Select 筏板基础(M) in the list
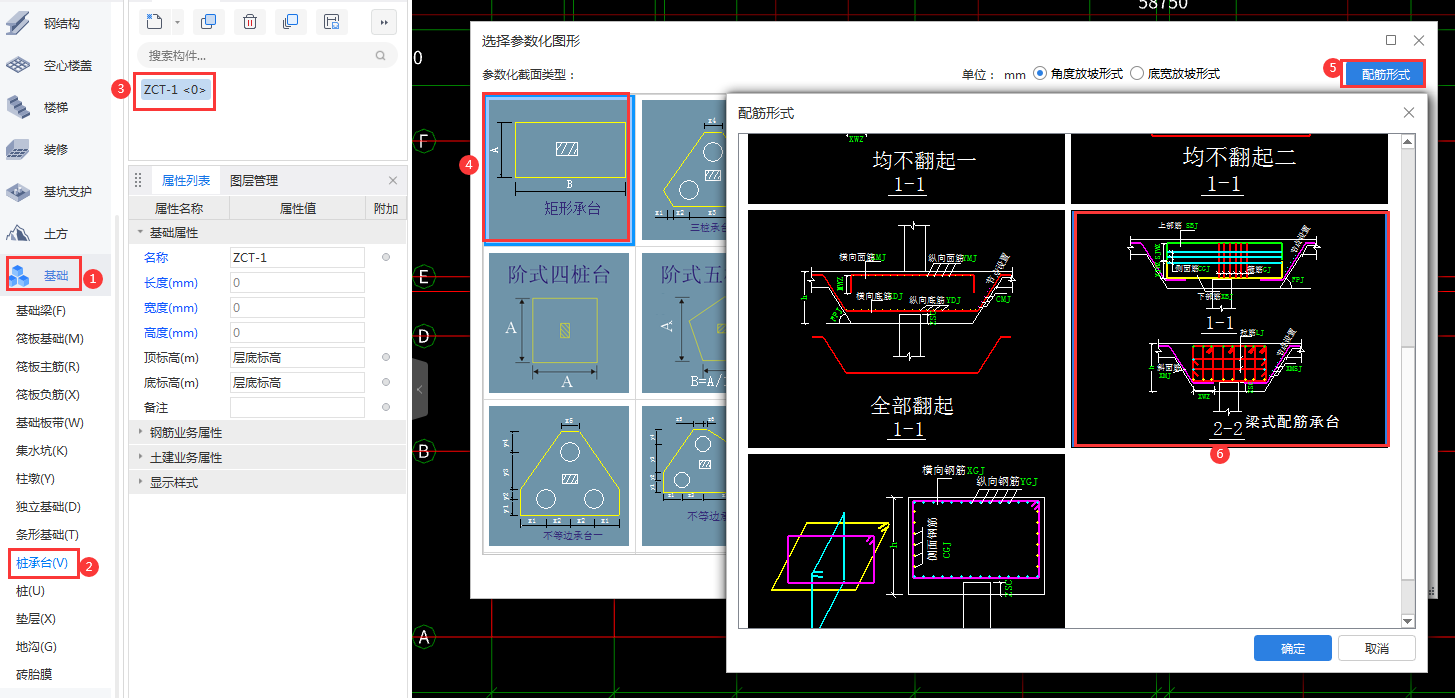 pyautogui.click(x=50, y=339)
